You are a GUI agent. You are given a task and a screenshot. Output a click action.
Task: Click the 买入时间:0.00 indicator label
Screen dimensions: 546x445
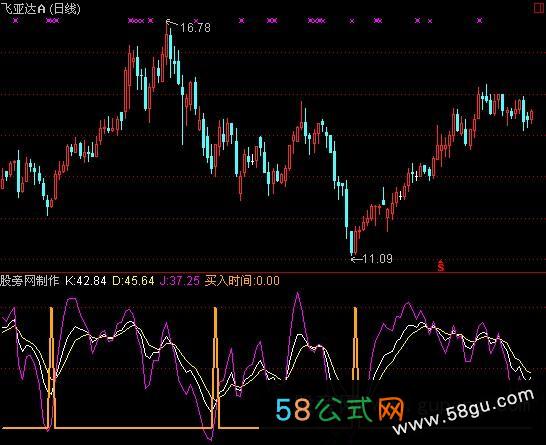pyautogui.click(x=242, y=281)
